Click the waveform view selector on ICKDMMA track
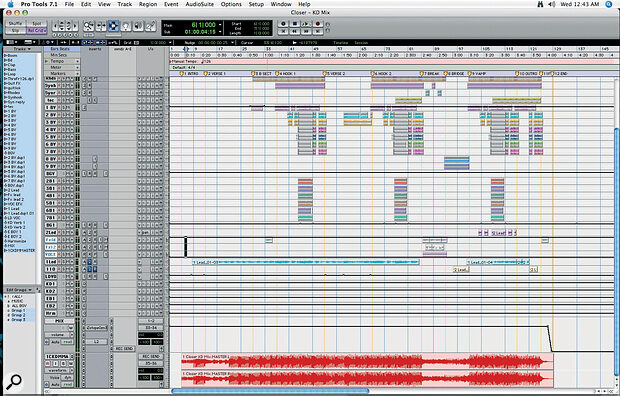The height and width of the screenshot is (396, 620). tap(59, 371)
